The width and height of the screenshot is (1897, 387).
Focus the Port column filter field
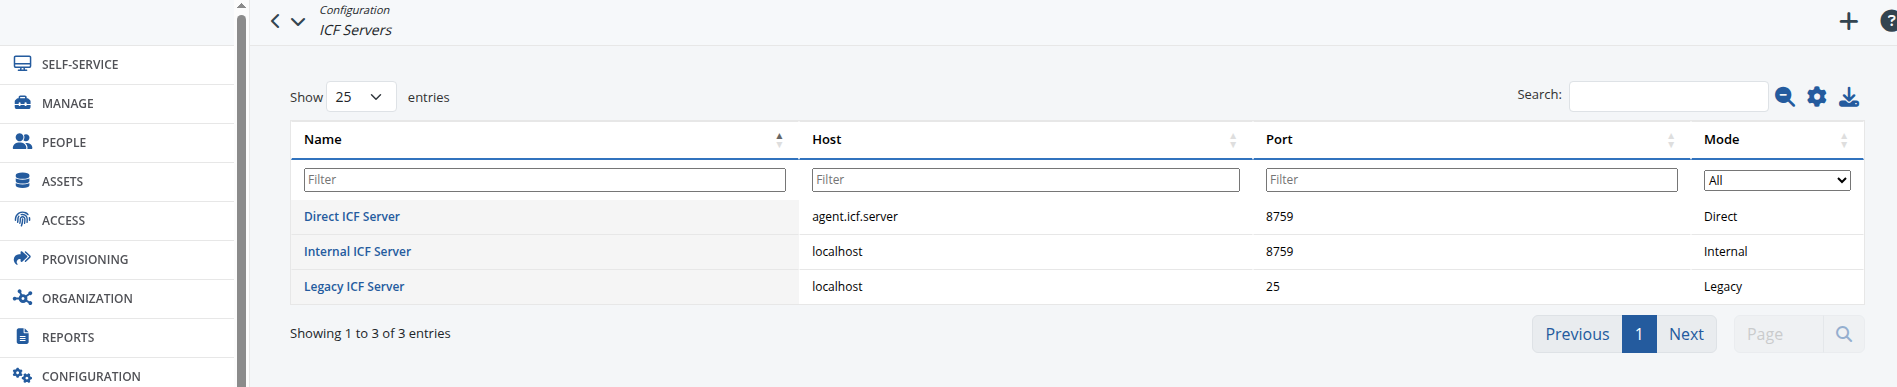1472,180
